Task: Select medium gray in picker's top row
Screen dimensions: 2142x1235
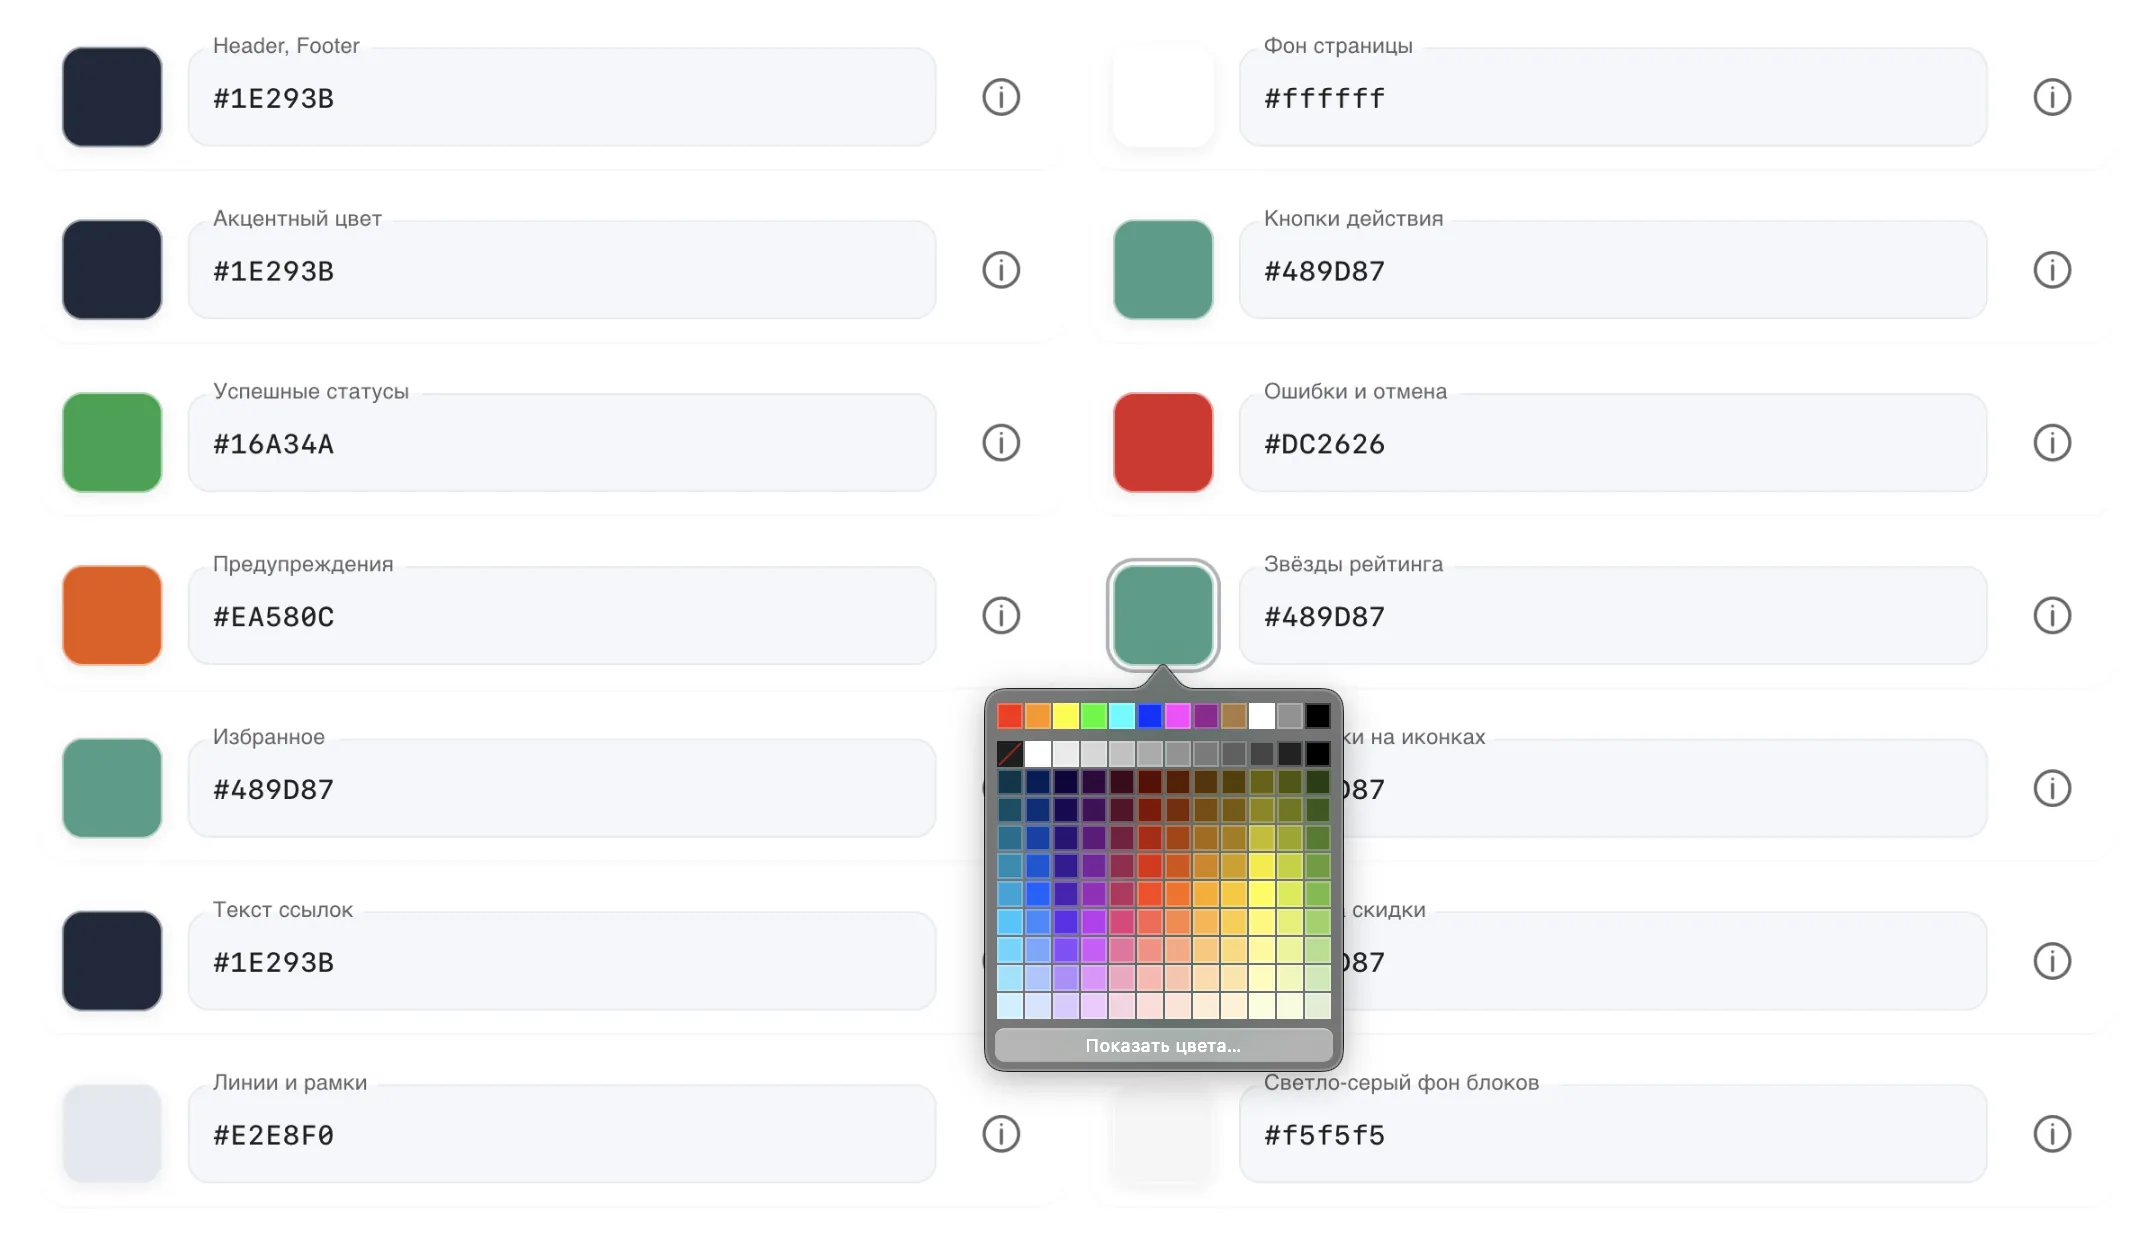Action: pos(1290,716)
